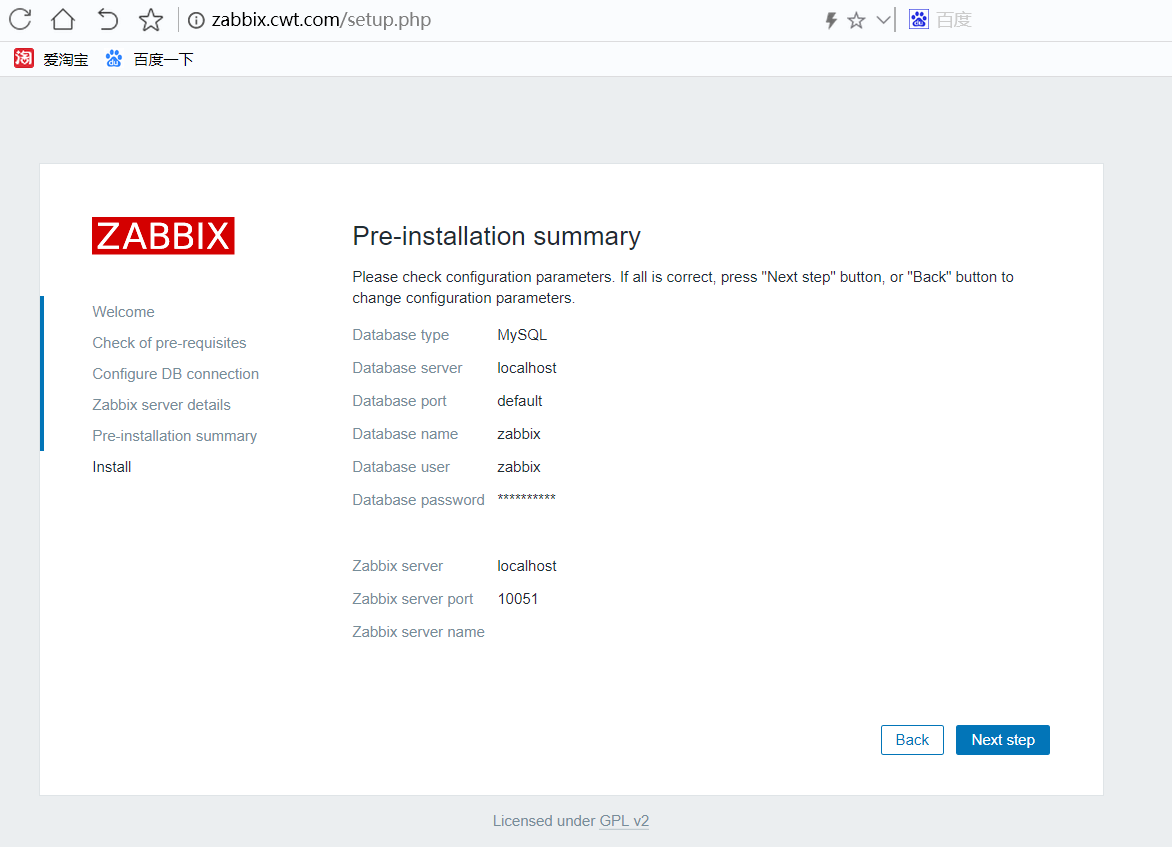
Task: Open the 百度一下 bookmark
Action: click(149, 59)
